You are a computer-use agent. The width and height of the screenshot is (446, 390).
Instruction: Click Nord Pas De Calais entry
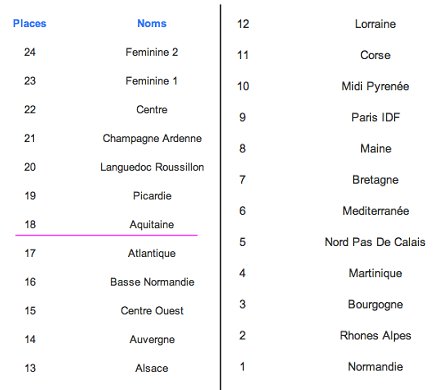(x=375, y=242)
